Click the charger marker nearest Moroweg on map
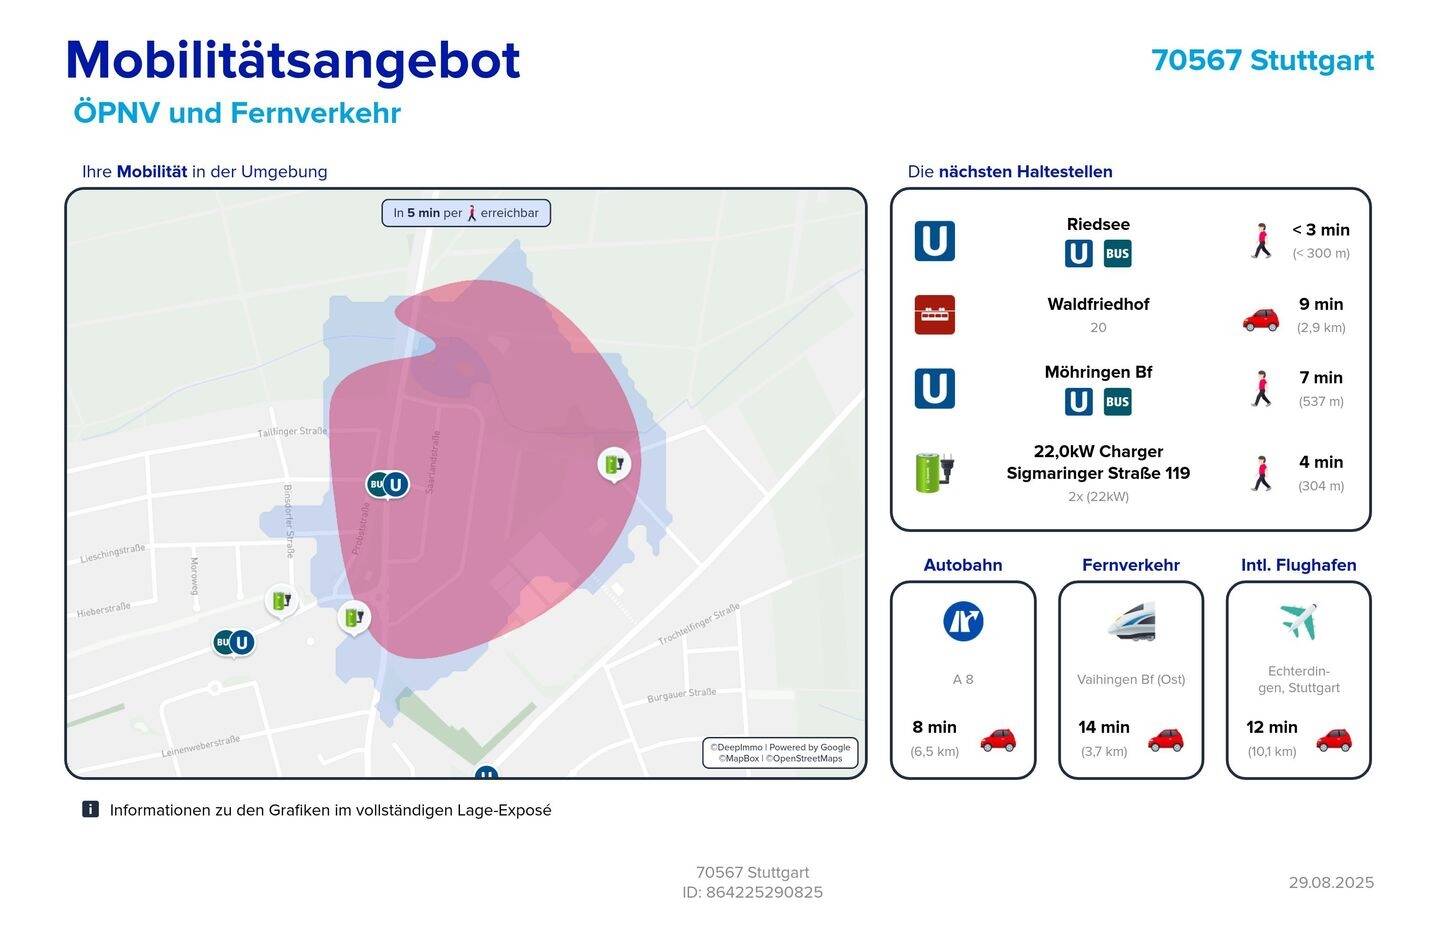This screenshot has width=1440, height=942. coord(281,600)
